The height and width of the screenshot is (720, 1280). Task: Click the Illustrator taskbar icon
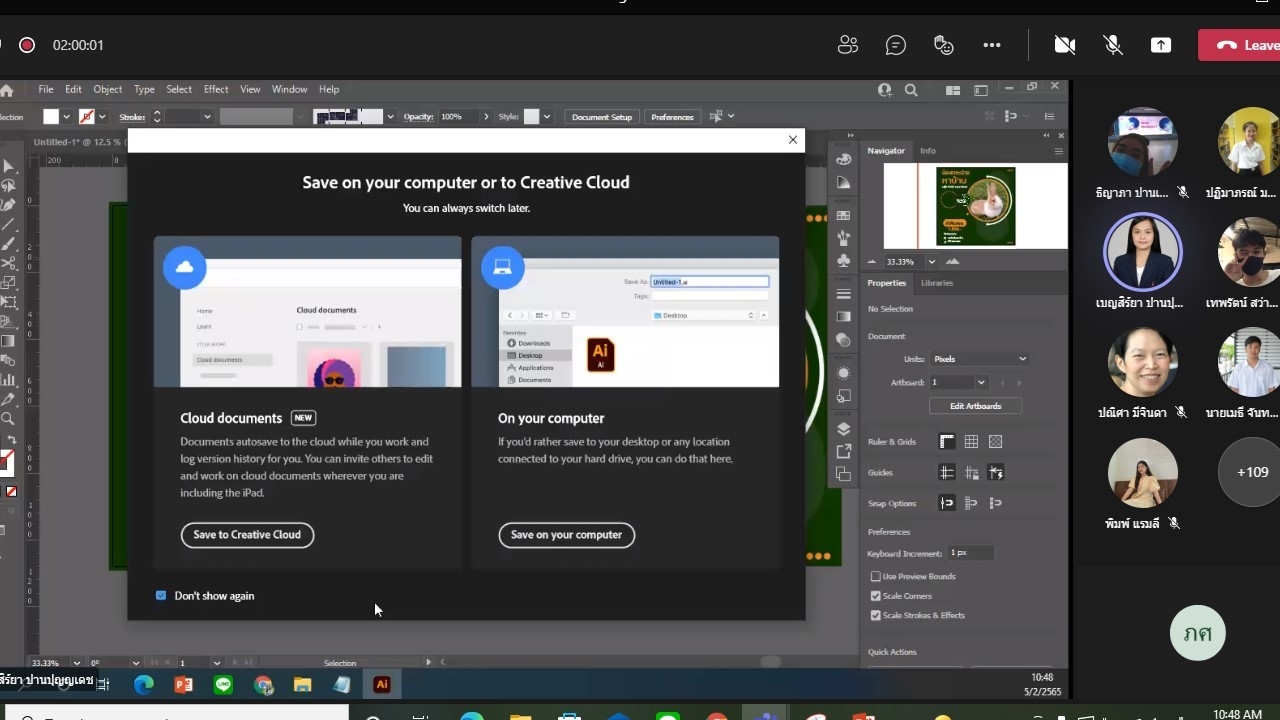(381, 685)
